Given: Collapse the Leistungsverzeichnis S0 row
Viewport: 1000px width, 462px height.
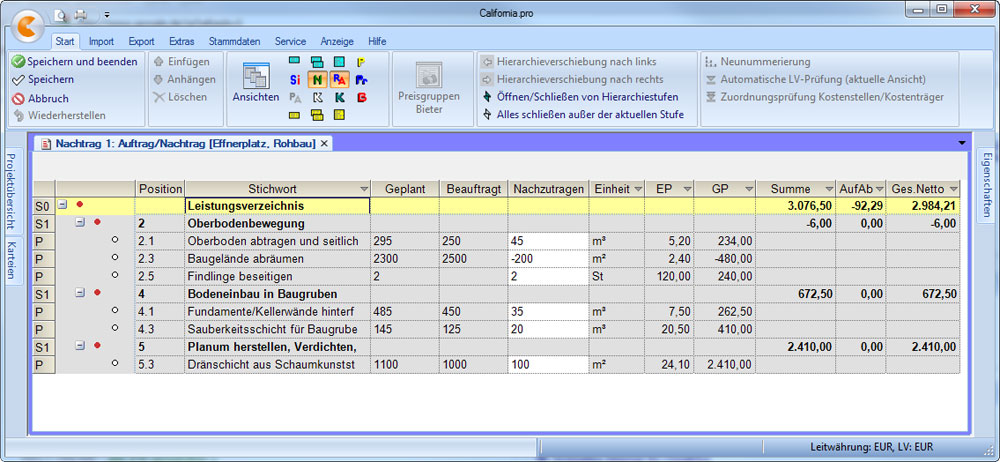Looking at the screenshot, I should tap(63, 205).
